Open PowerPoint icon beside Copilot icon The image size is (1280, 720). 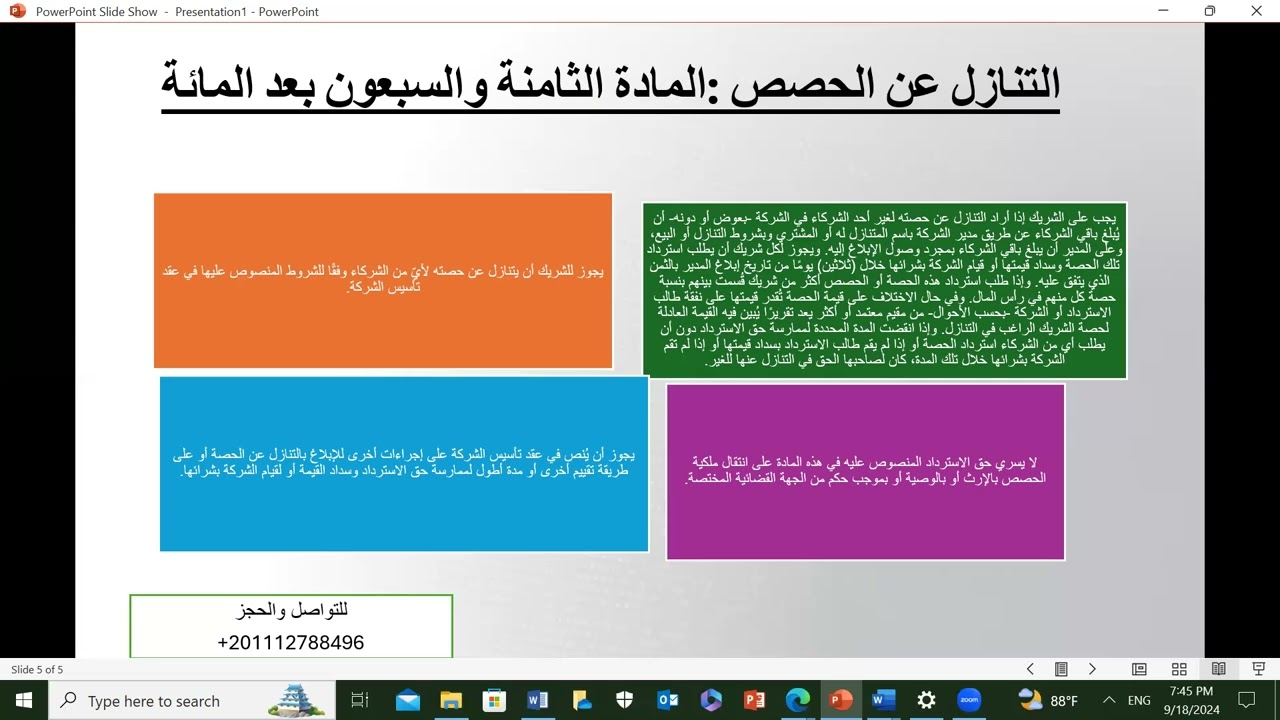tap(754, 700)
